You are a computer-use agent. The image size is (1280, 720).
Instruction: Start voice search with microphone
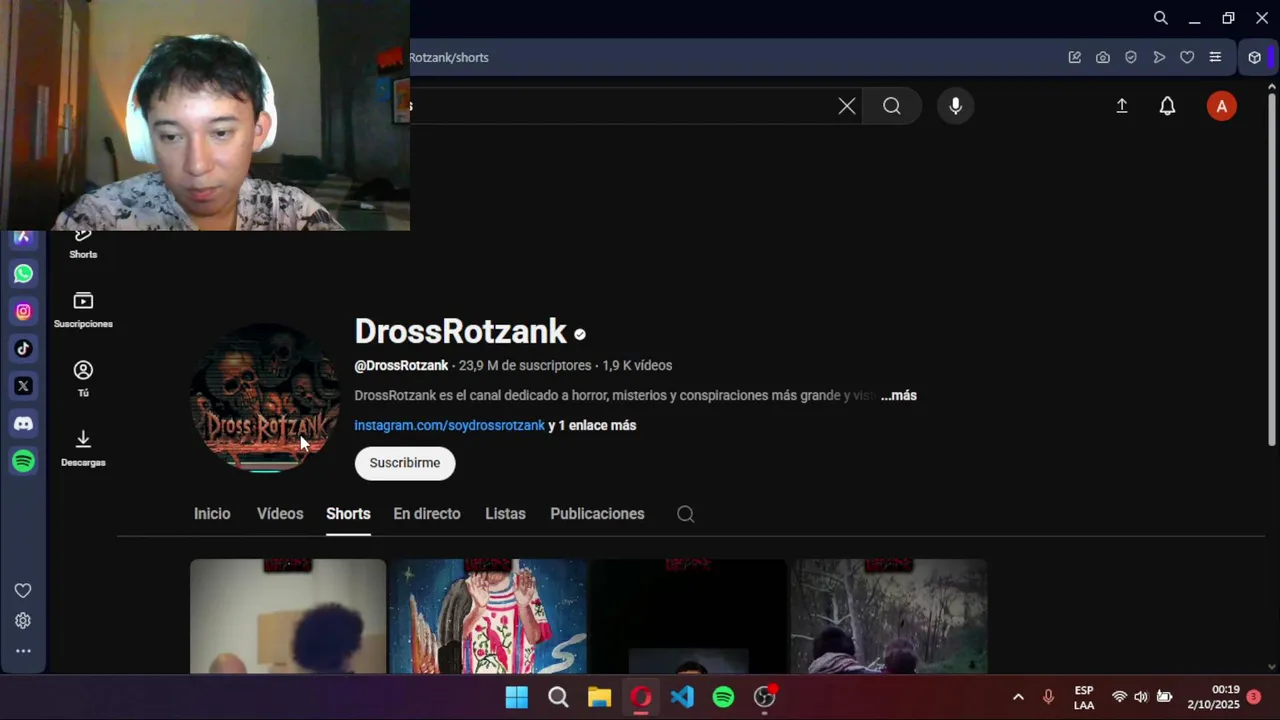click(955, 106)
